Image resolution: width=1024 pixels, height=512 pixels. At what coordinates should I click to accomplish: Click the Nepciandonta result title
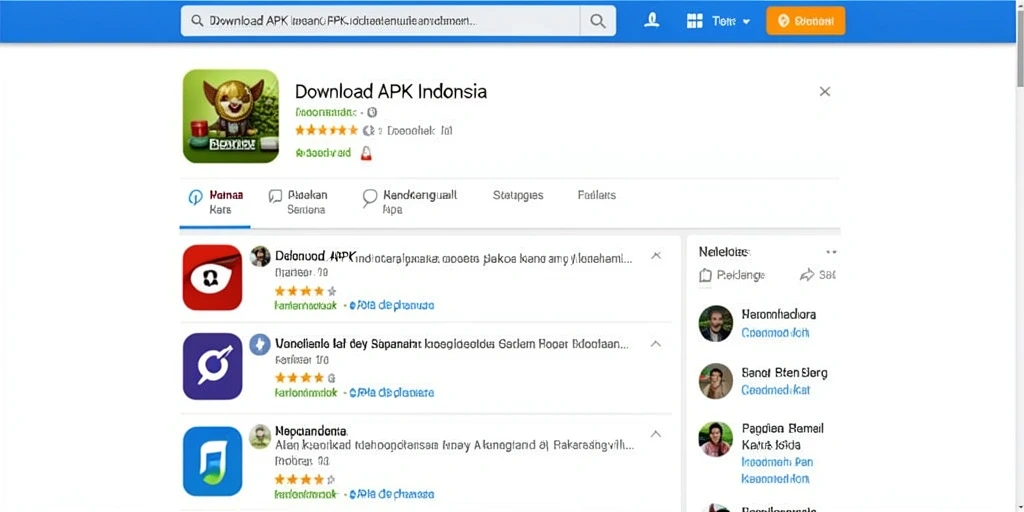pyautogui.click(x=311, y=431)
